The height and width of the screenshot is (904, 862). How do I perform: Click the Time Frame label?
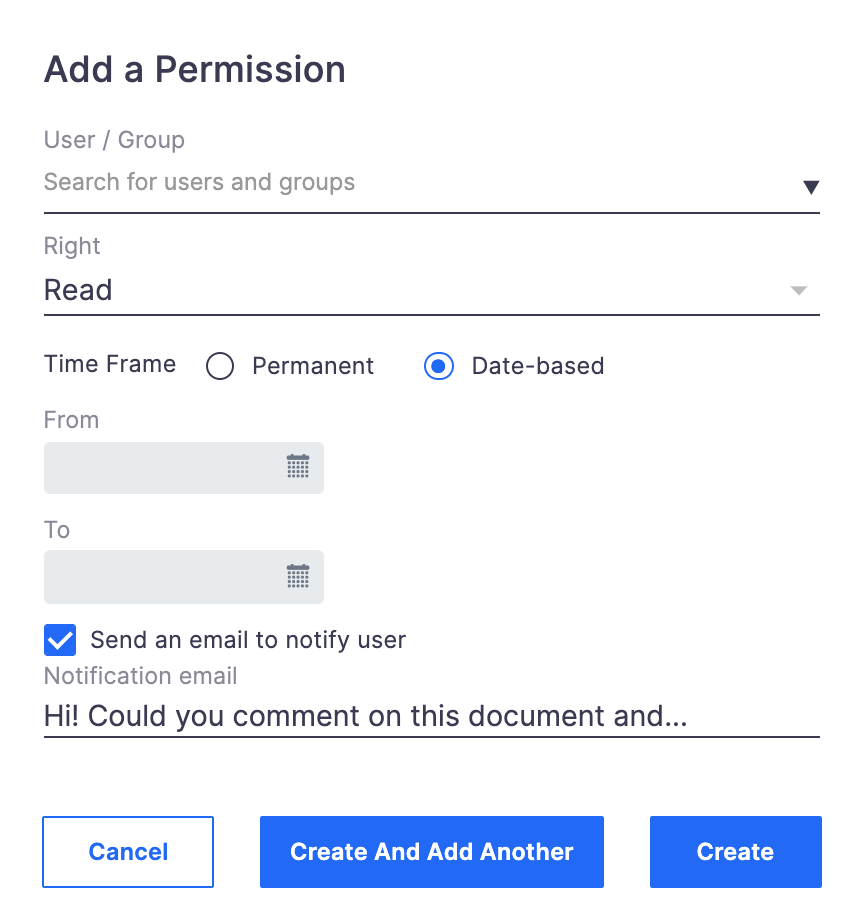[x=110, y=364]
